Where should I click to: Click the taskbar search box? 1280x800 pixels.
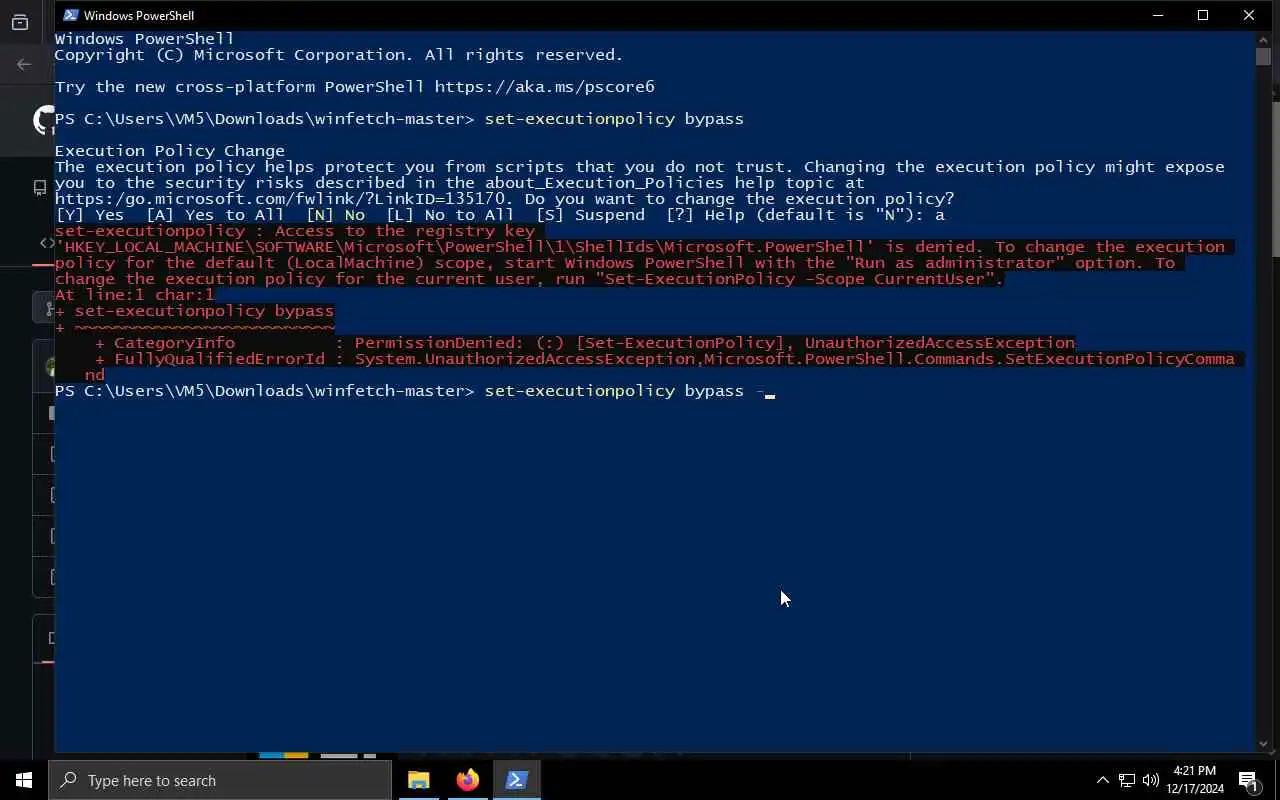click(220, 780)
